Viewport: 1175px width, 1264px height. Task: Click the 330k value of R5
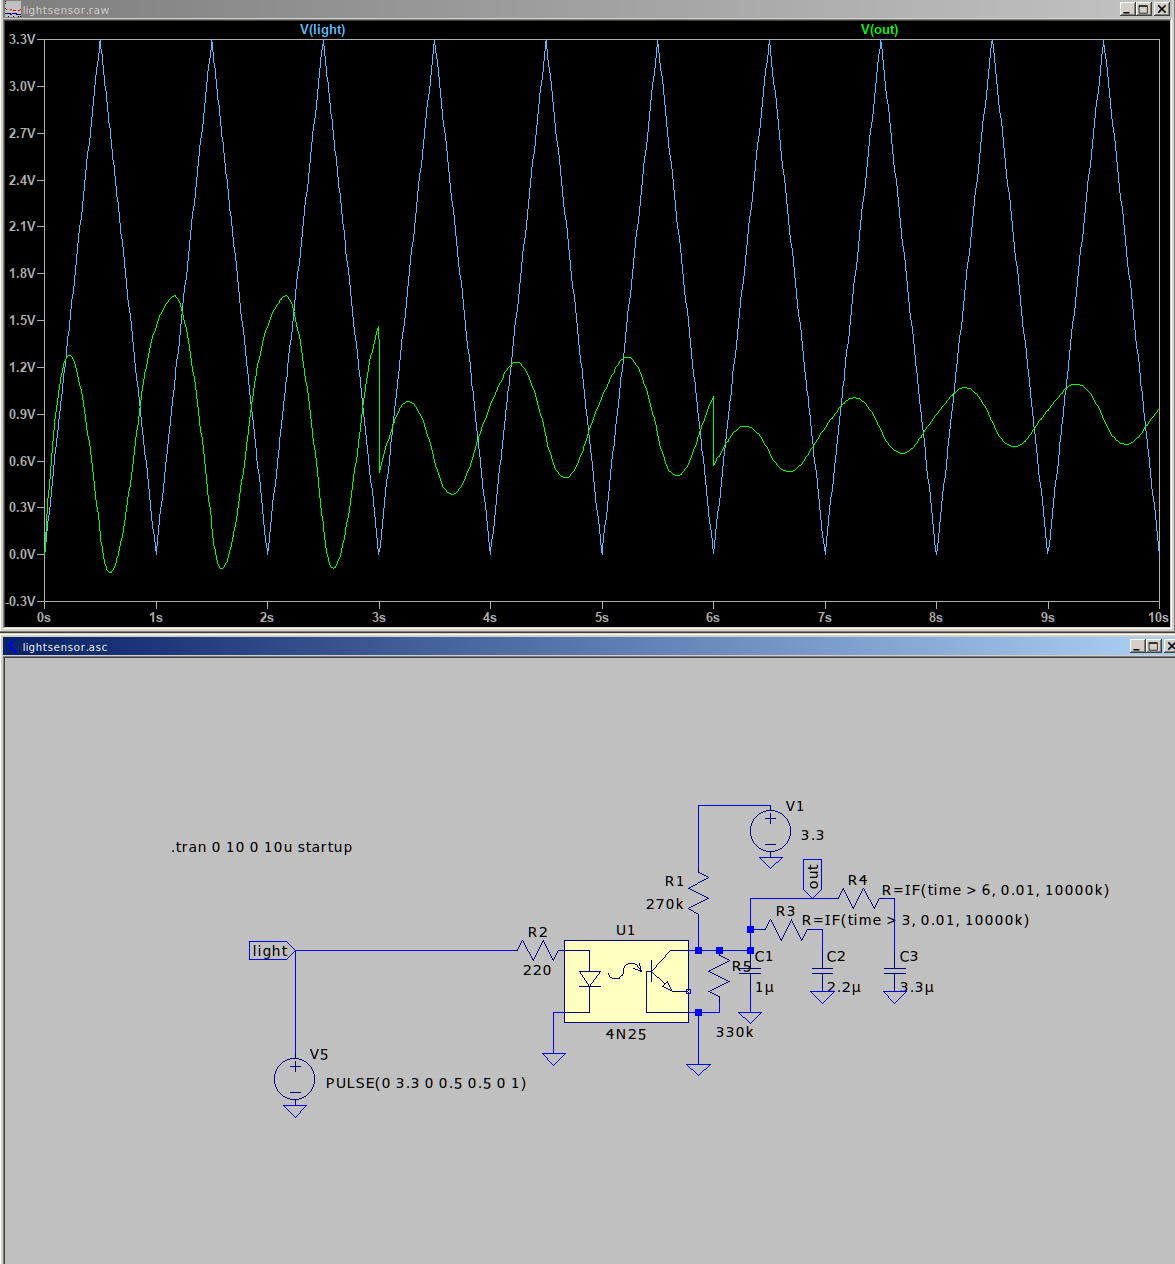734,1032
